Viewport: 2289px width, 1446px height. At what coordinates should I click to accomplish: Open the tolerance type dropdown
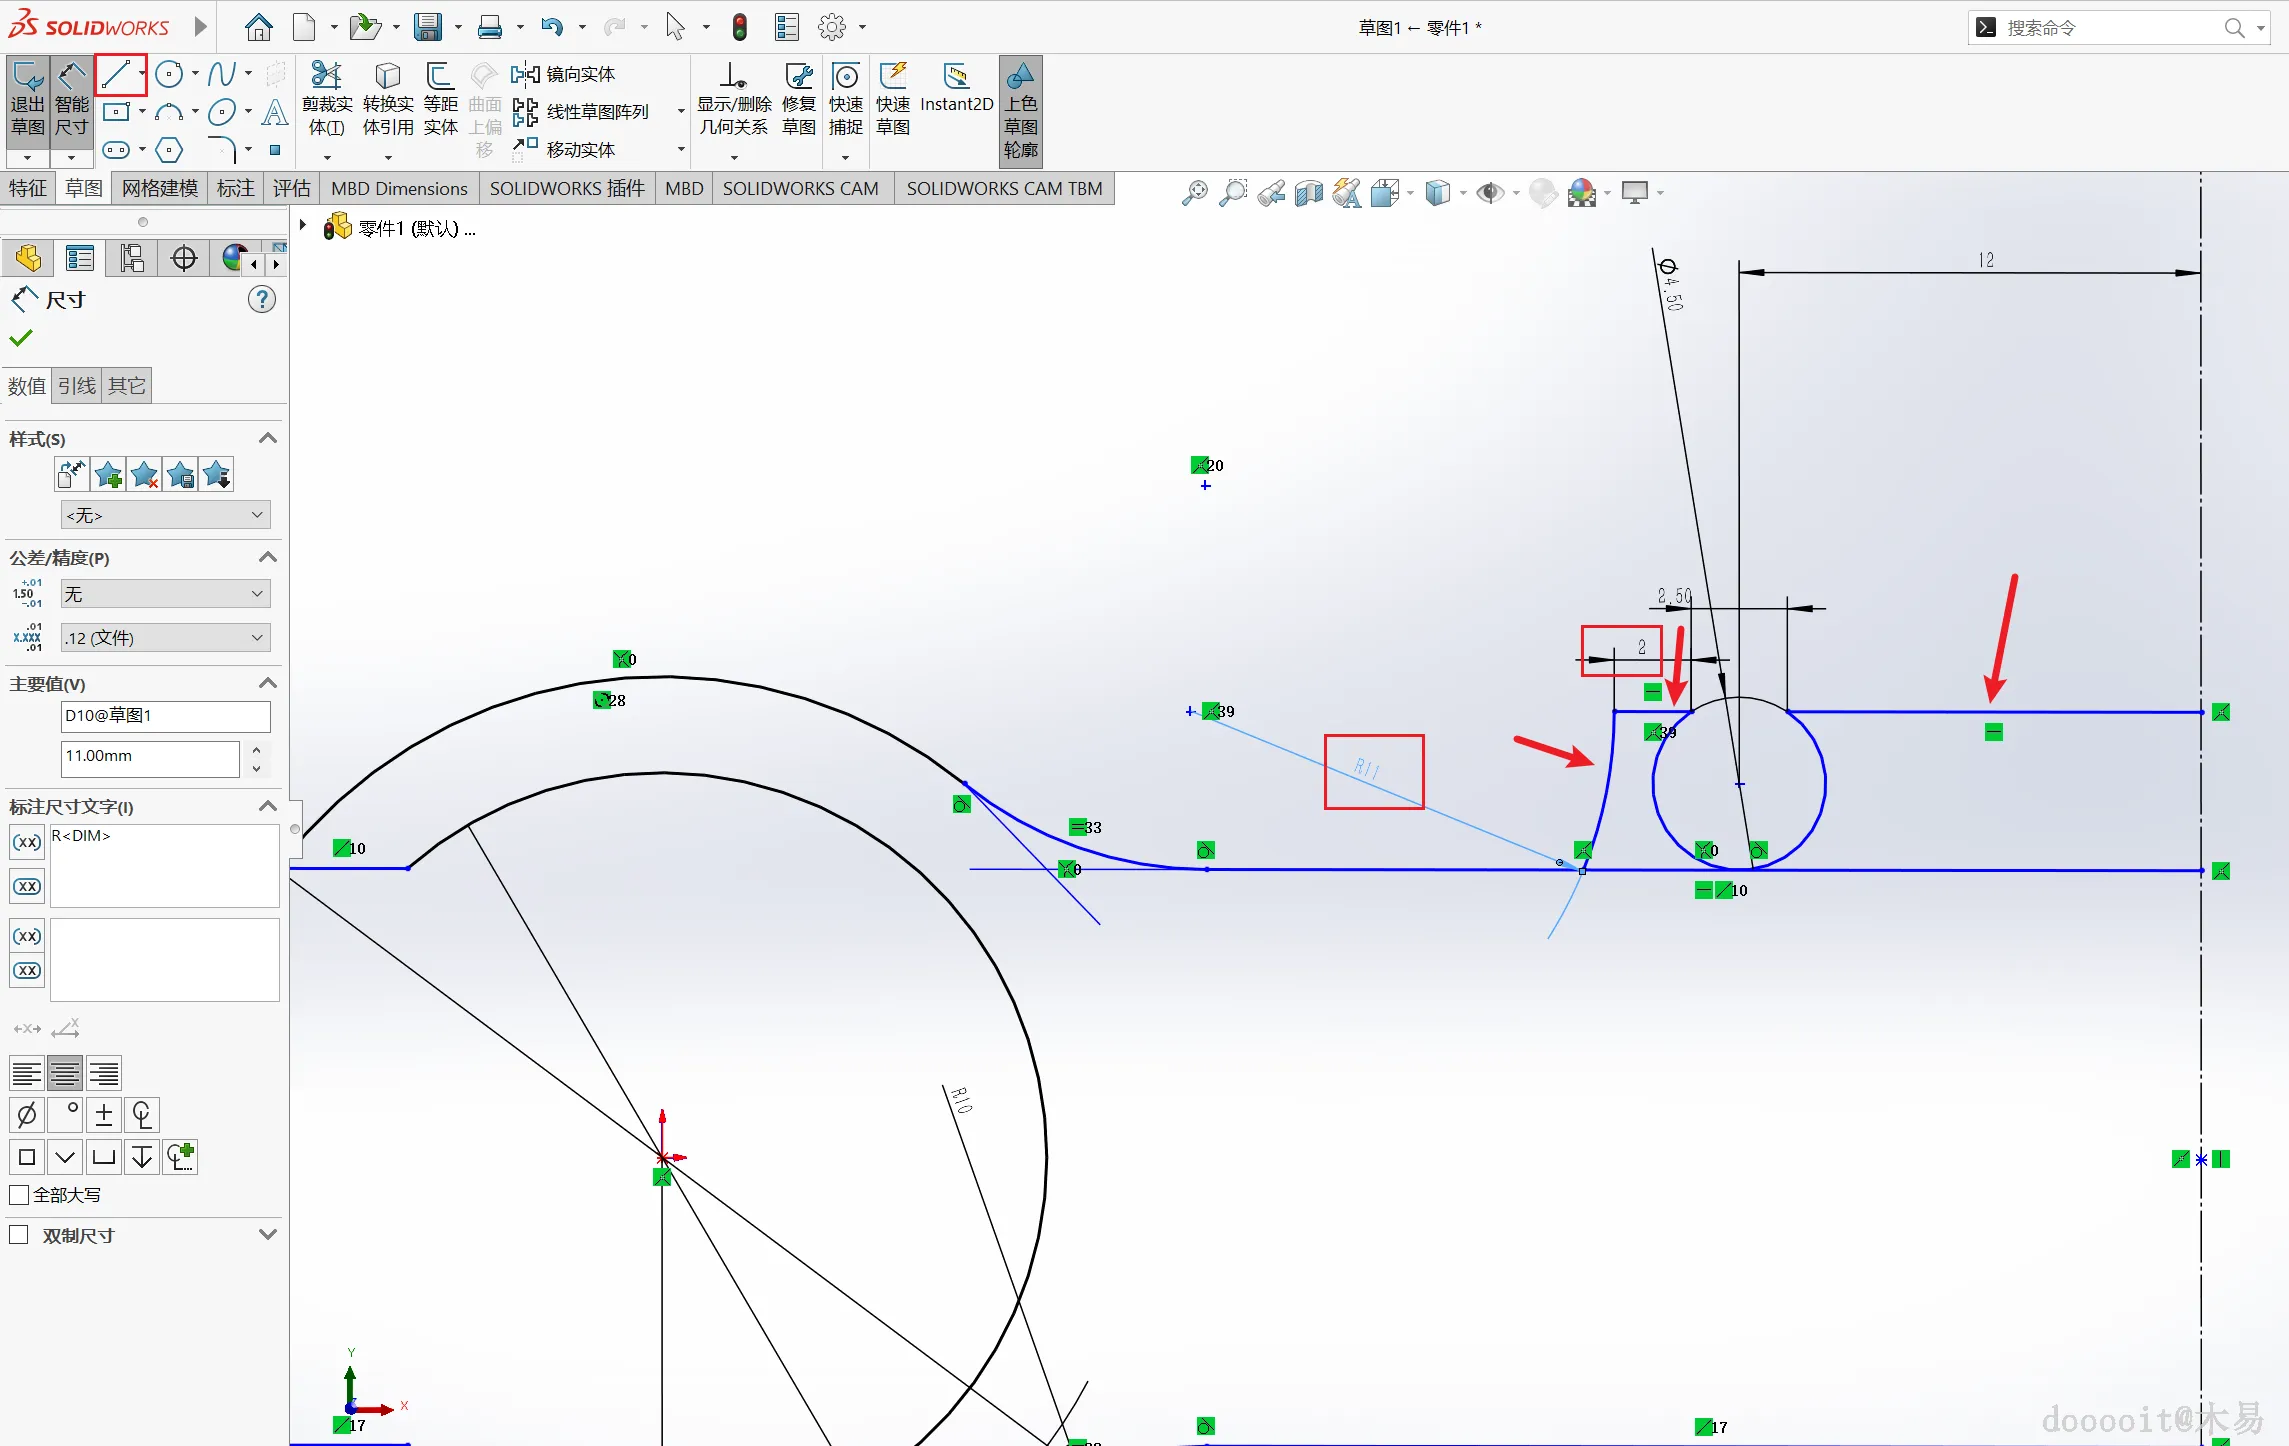pos(165,594)
